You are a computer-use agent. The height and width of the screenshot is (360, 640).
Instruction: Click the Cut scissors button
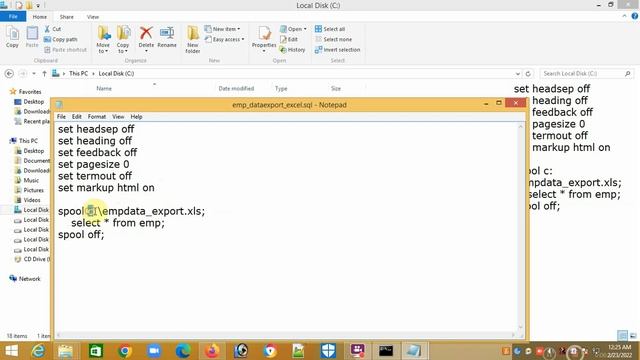(53, 29)
